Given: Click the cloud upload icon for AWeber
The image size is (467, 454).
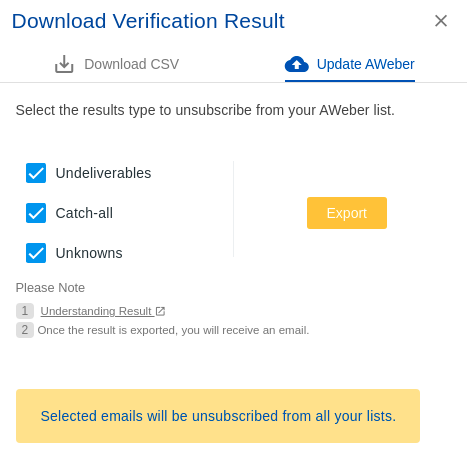Looking at the screenshot, I should coord(297,64).
